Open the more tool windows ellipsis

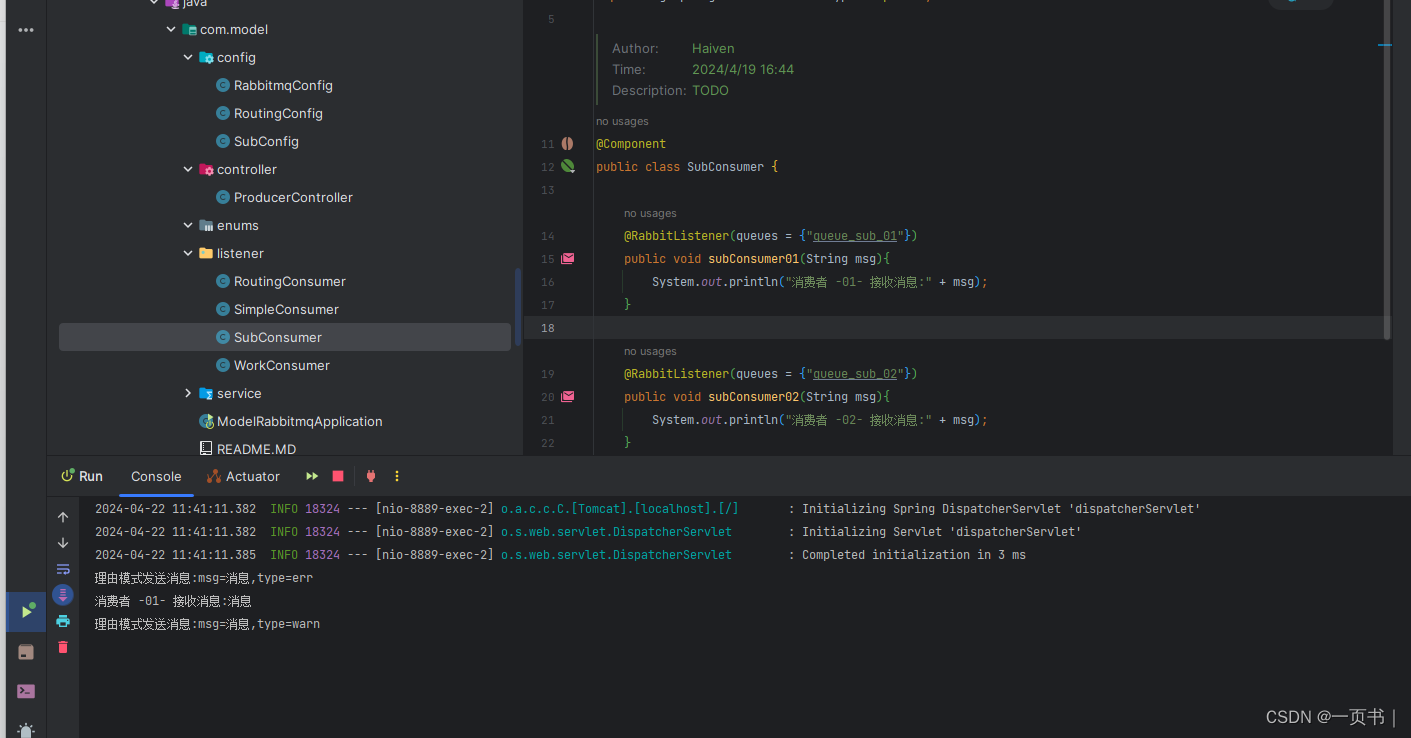pyautogui.click(x=26, y=30)
